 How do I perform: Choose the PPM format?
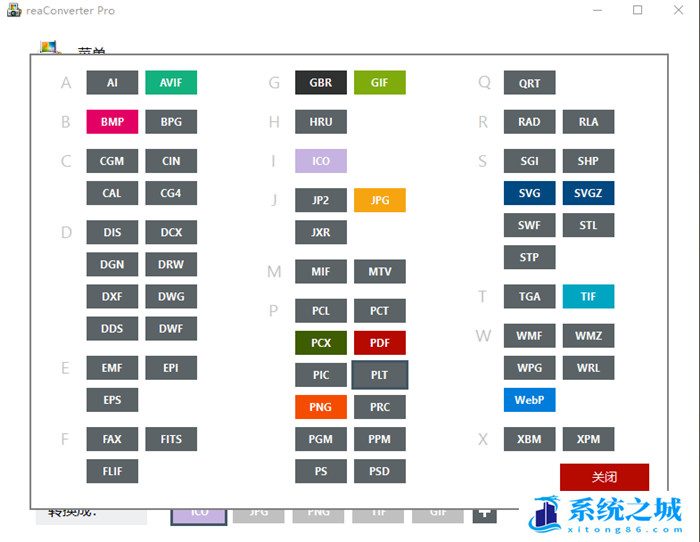pos(379,440)
